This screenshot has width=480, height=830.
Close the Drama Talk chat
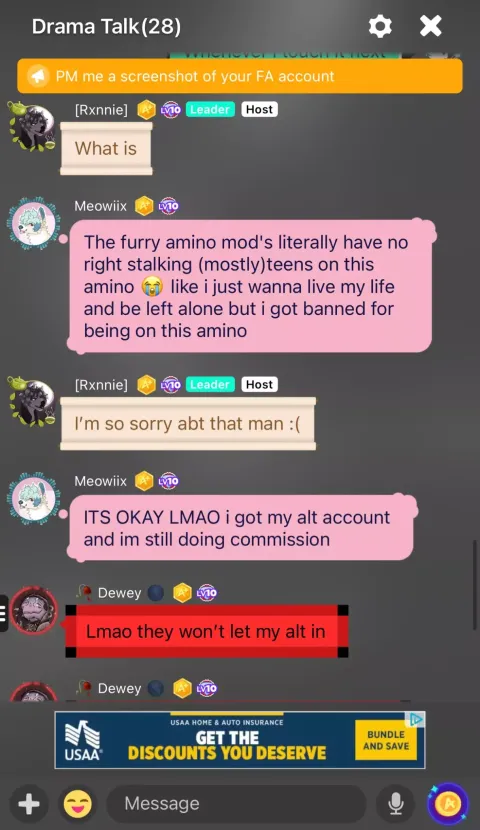431,26
